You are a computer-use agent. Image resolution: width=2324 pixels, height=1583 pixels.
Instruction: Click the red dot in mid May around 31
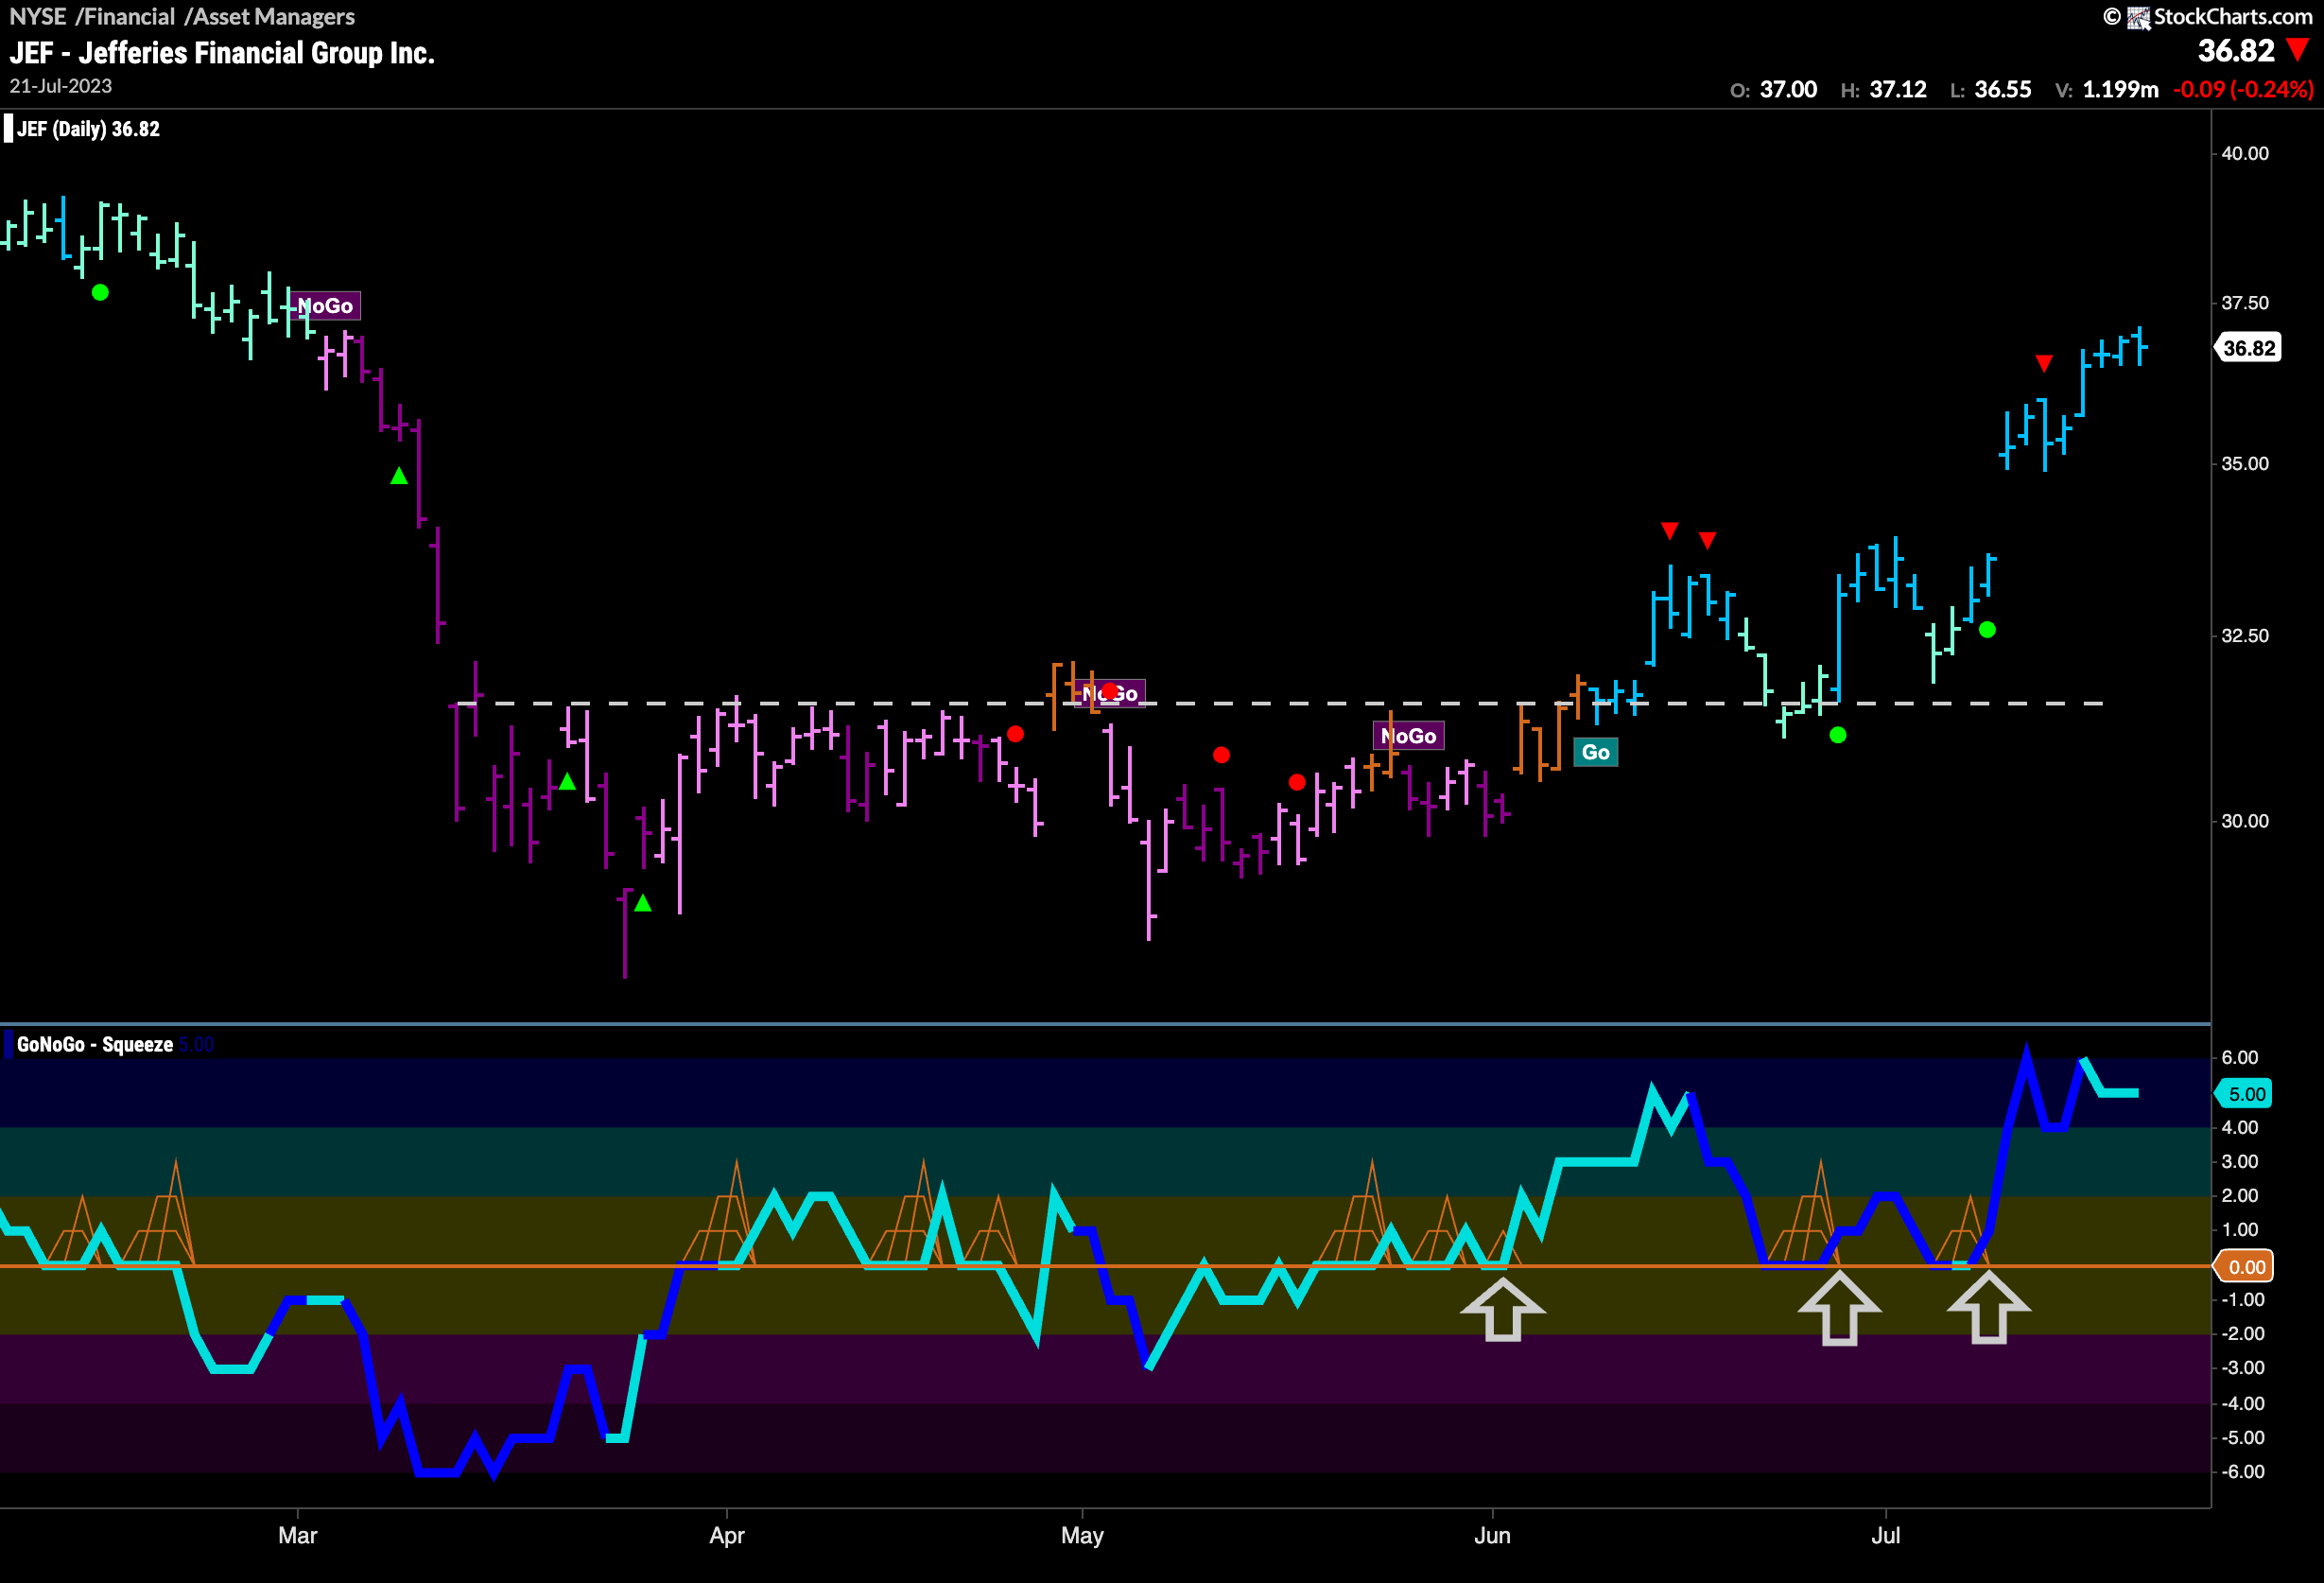coord(1221,755)
